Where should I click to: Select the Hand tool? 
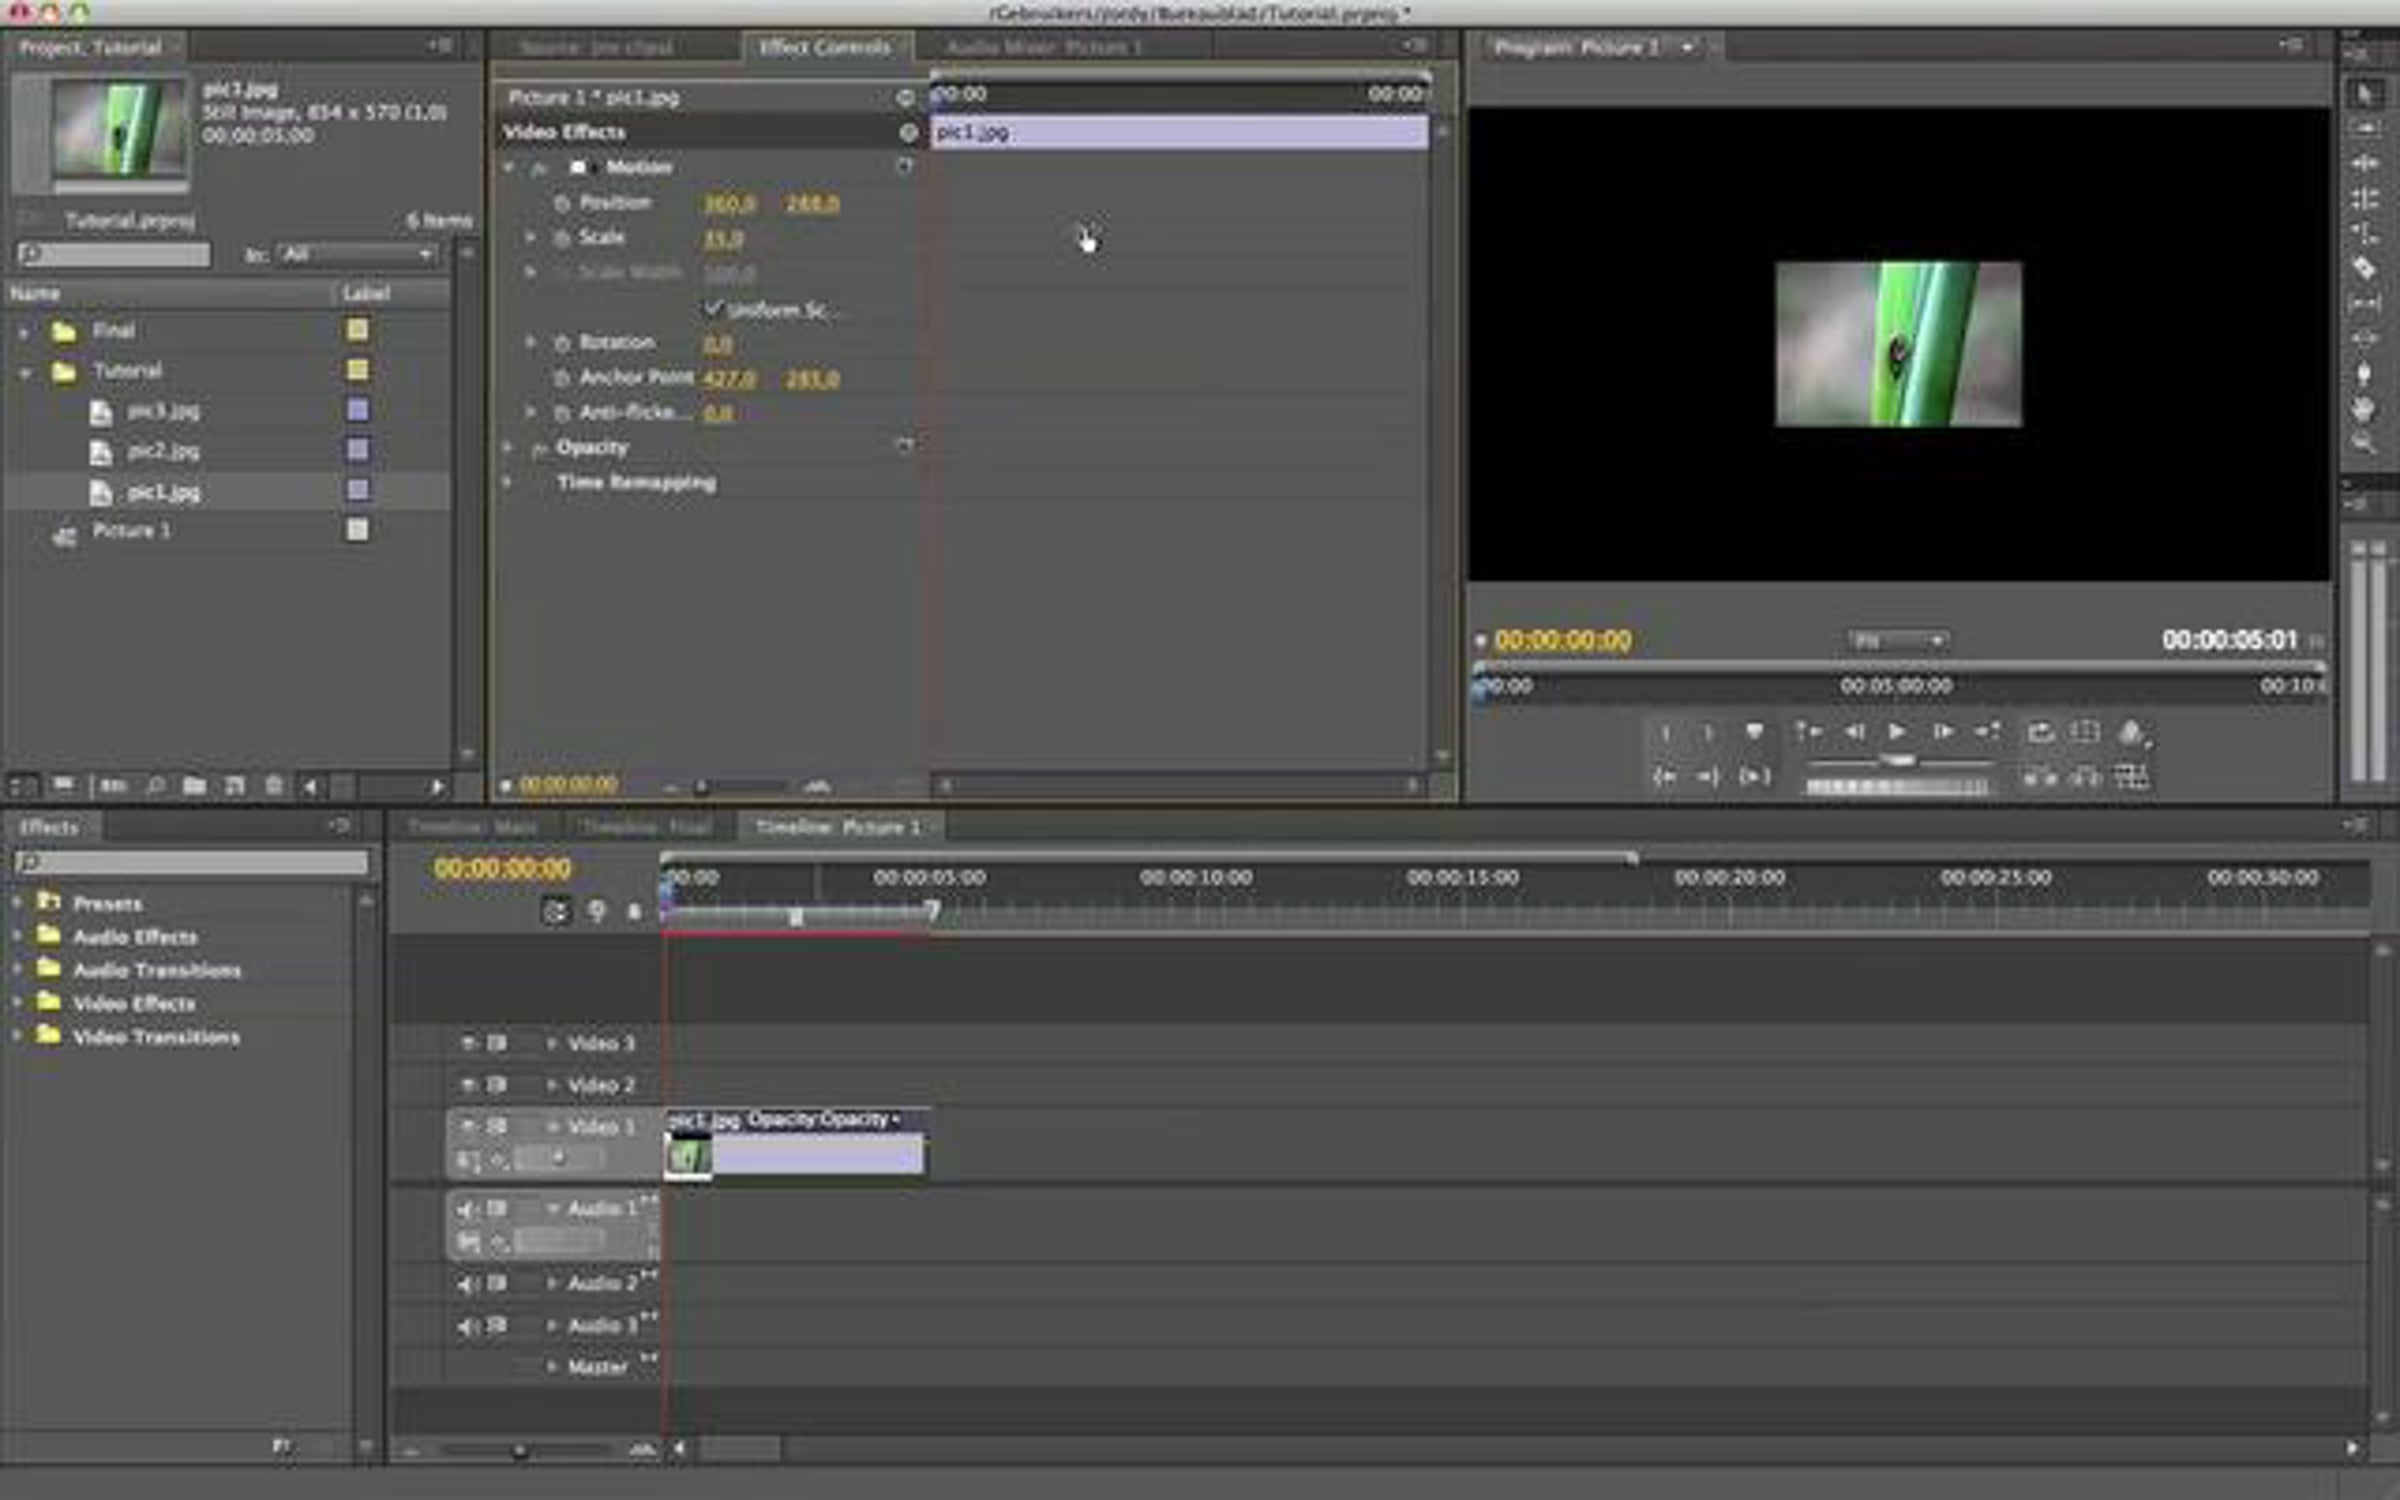pos(2364,410)
